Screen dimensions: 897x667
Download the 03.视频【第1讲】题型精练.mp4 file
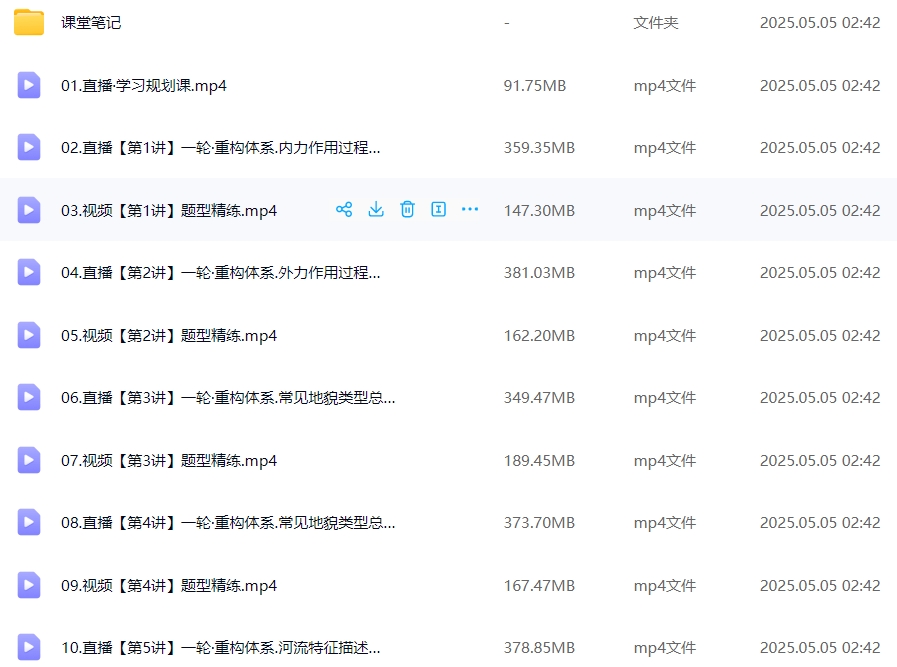376,209
